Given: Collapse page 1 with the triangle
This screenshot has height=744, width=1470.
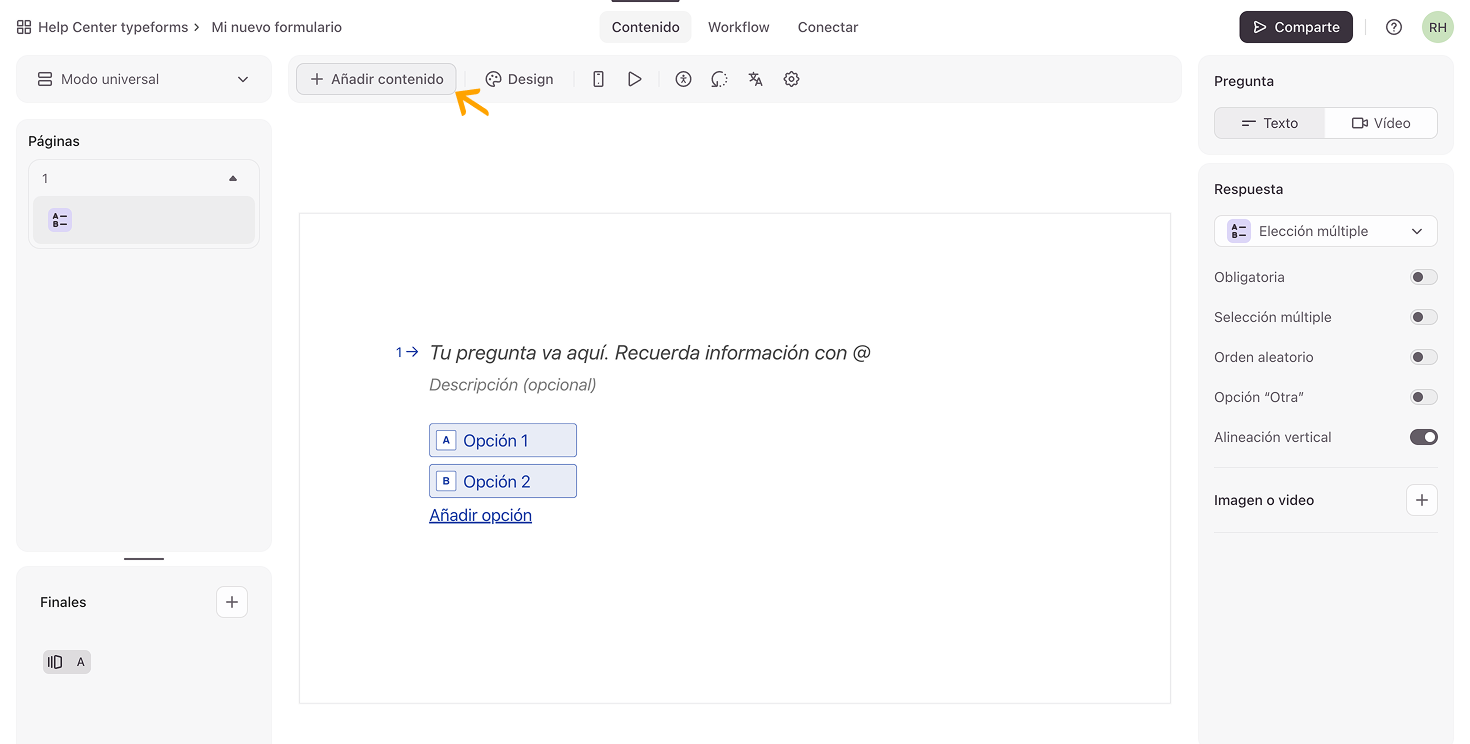Looking at the screenshot, I should click(233, 178).
